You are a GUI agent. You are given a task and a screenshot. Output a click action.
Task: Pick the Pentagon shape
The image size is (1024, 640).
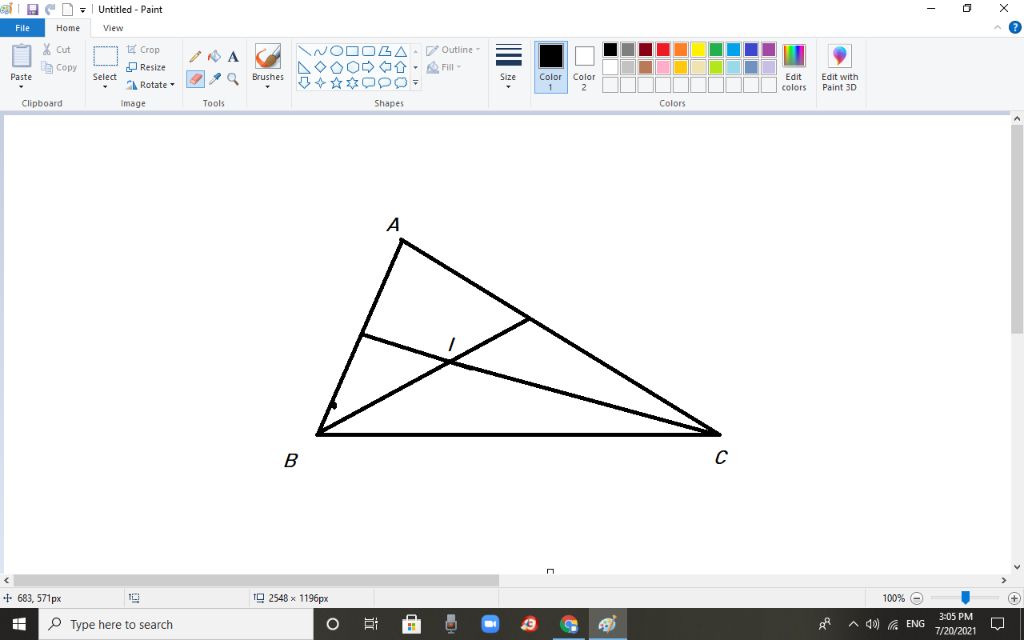click(336, 67)
